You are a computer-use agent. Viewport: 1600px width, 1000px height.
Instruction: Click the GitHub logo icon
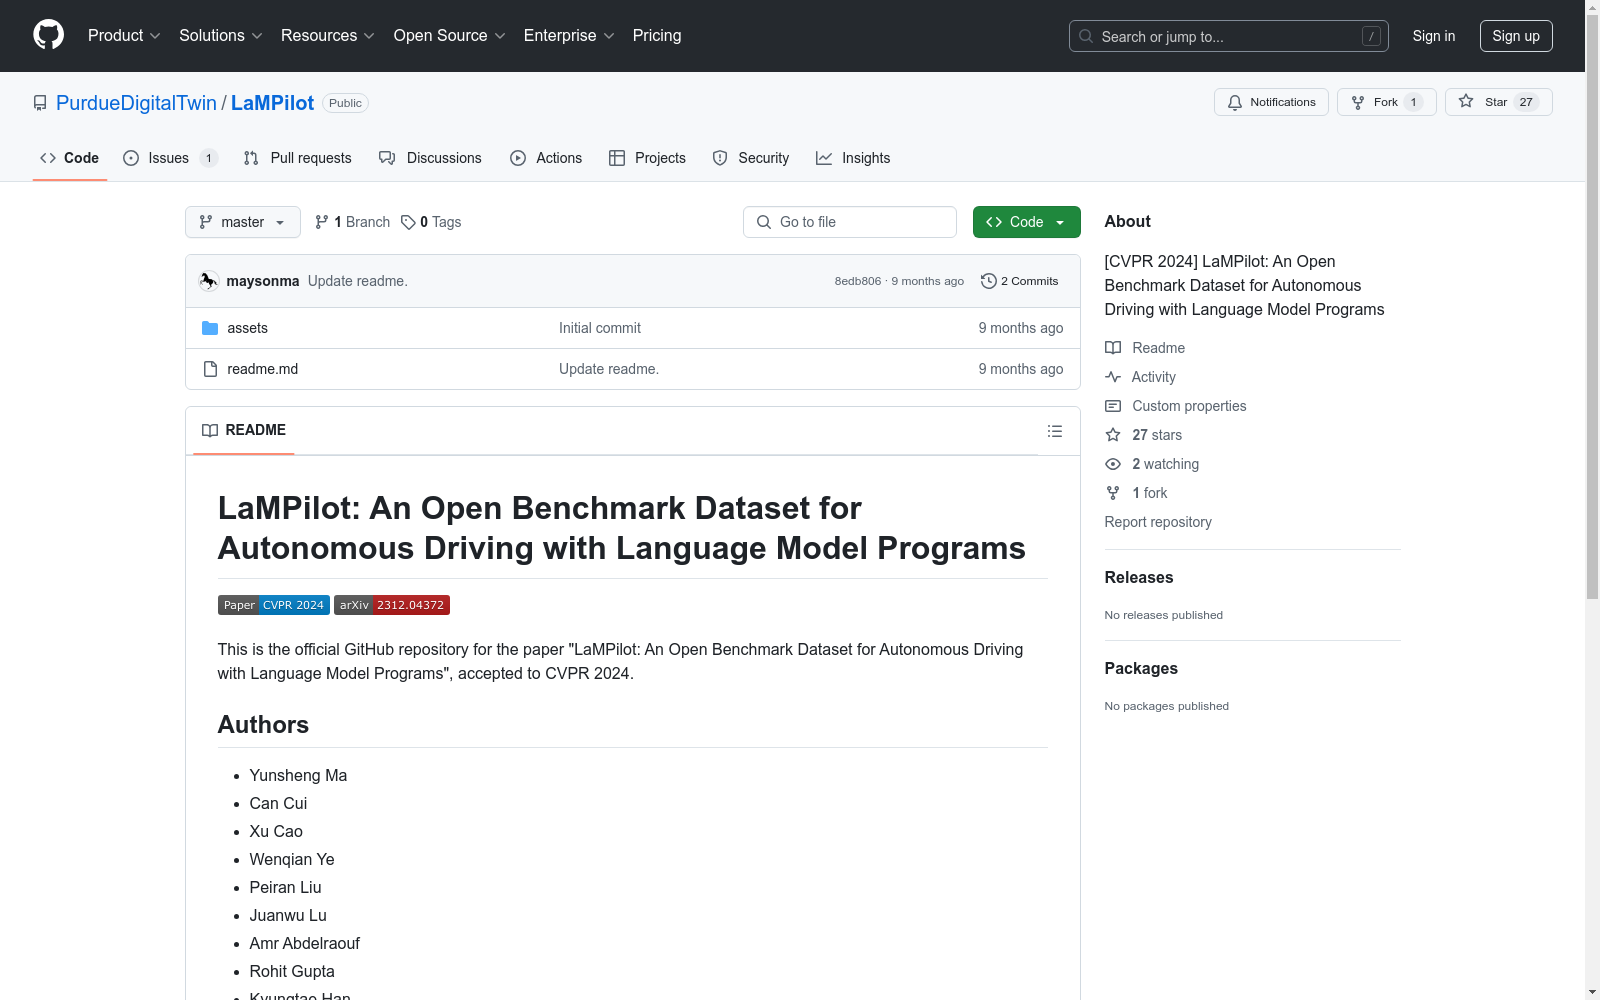coord(48,35)
